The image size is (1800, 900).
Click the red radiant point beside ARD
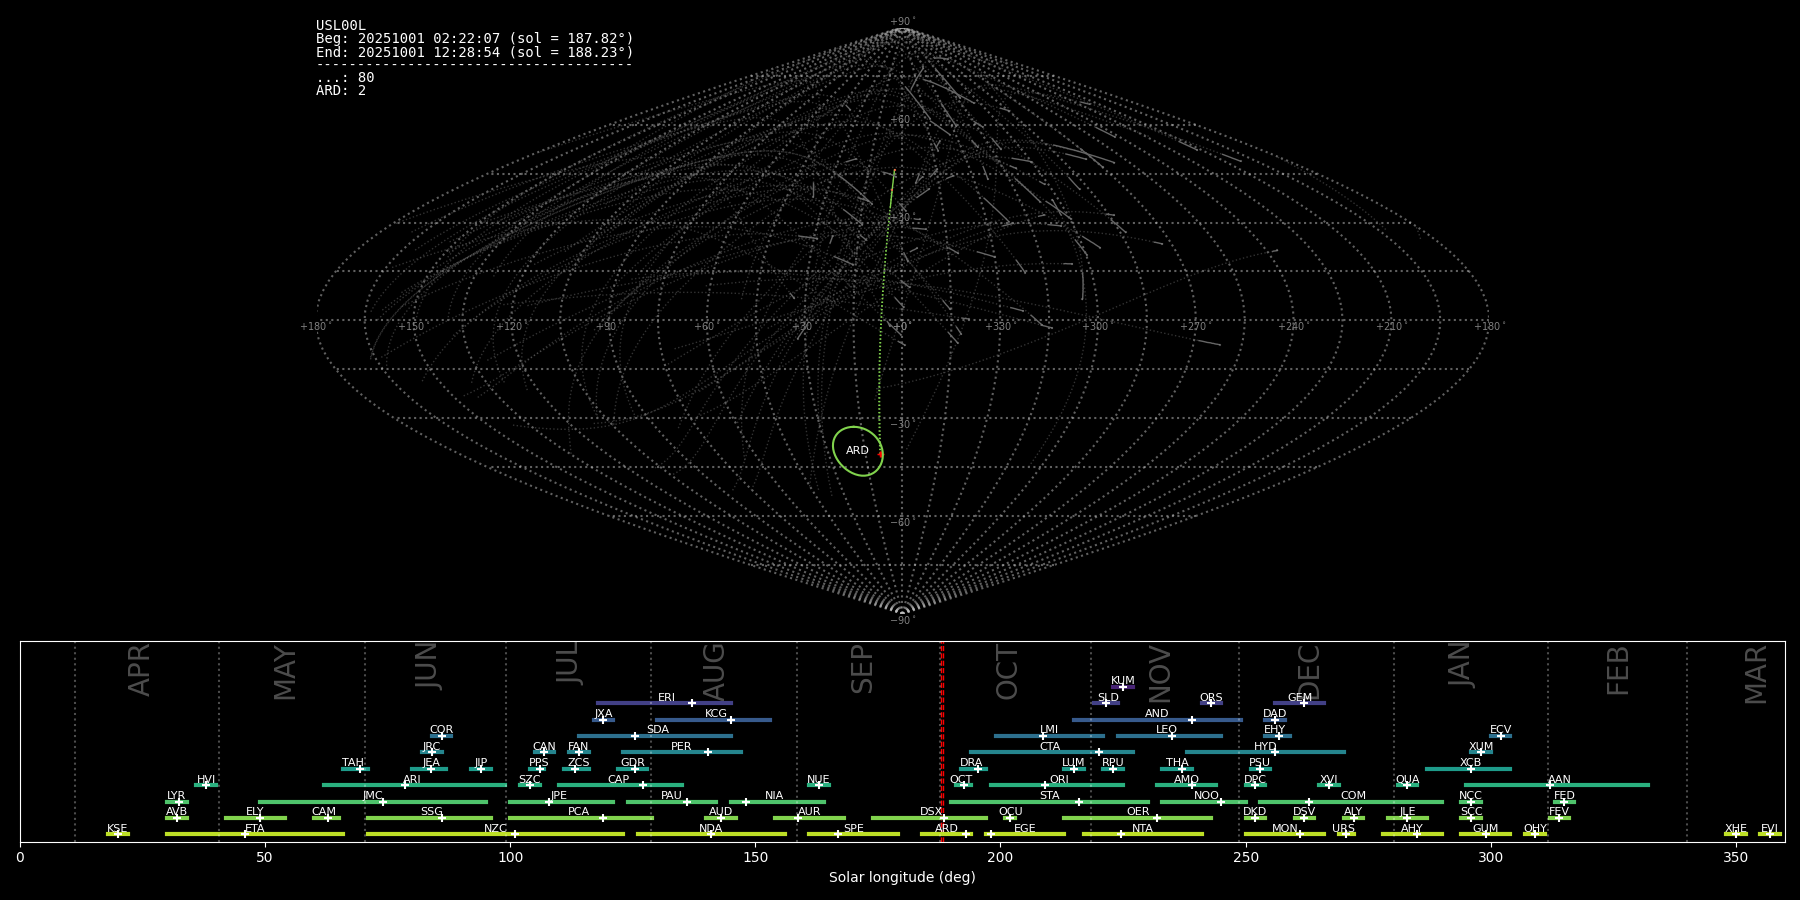(880, 454)
